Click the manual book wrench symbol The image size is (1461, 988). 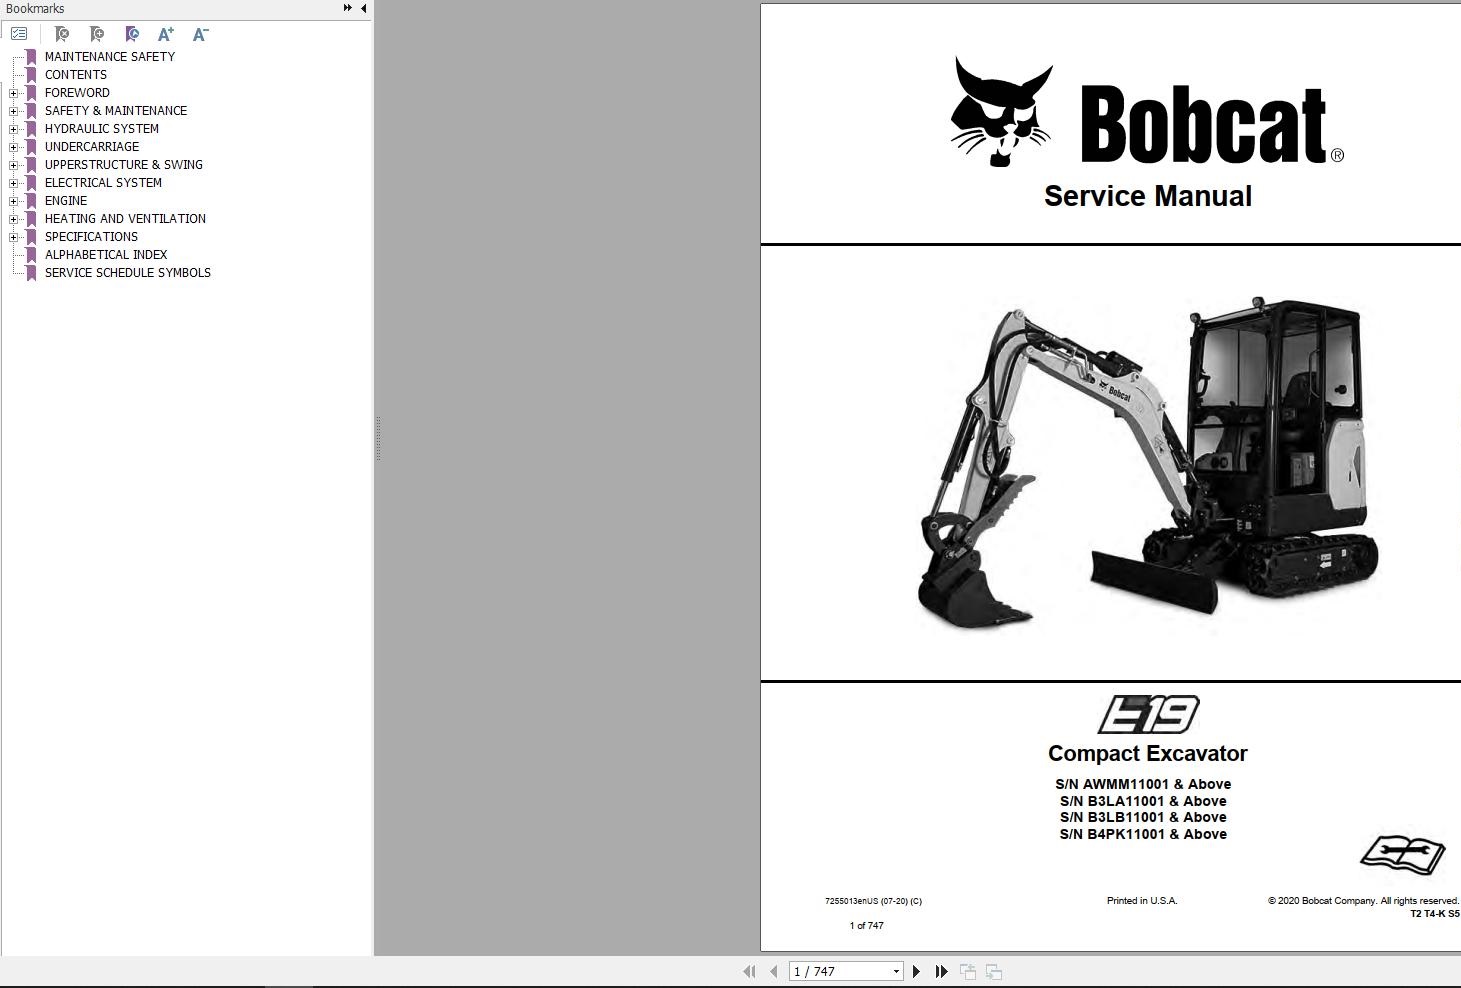1402,855
